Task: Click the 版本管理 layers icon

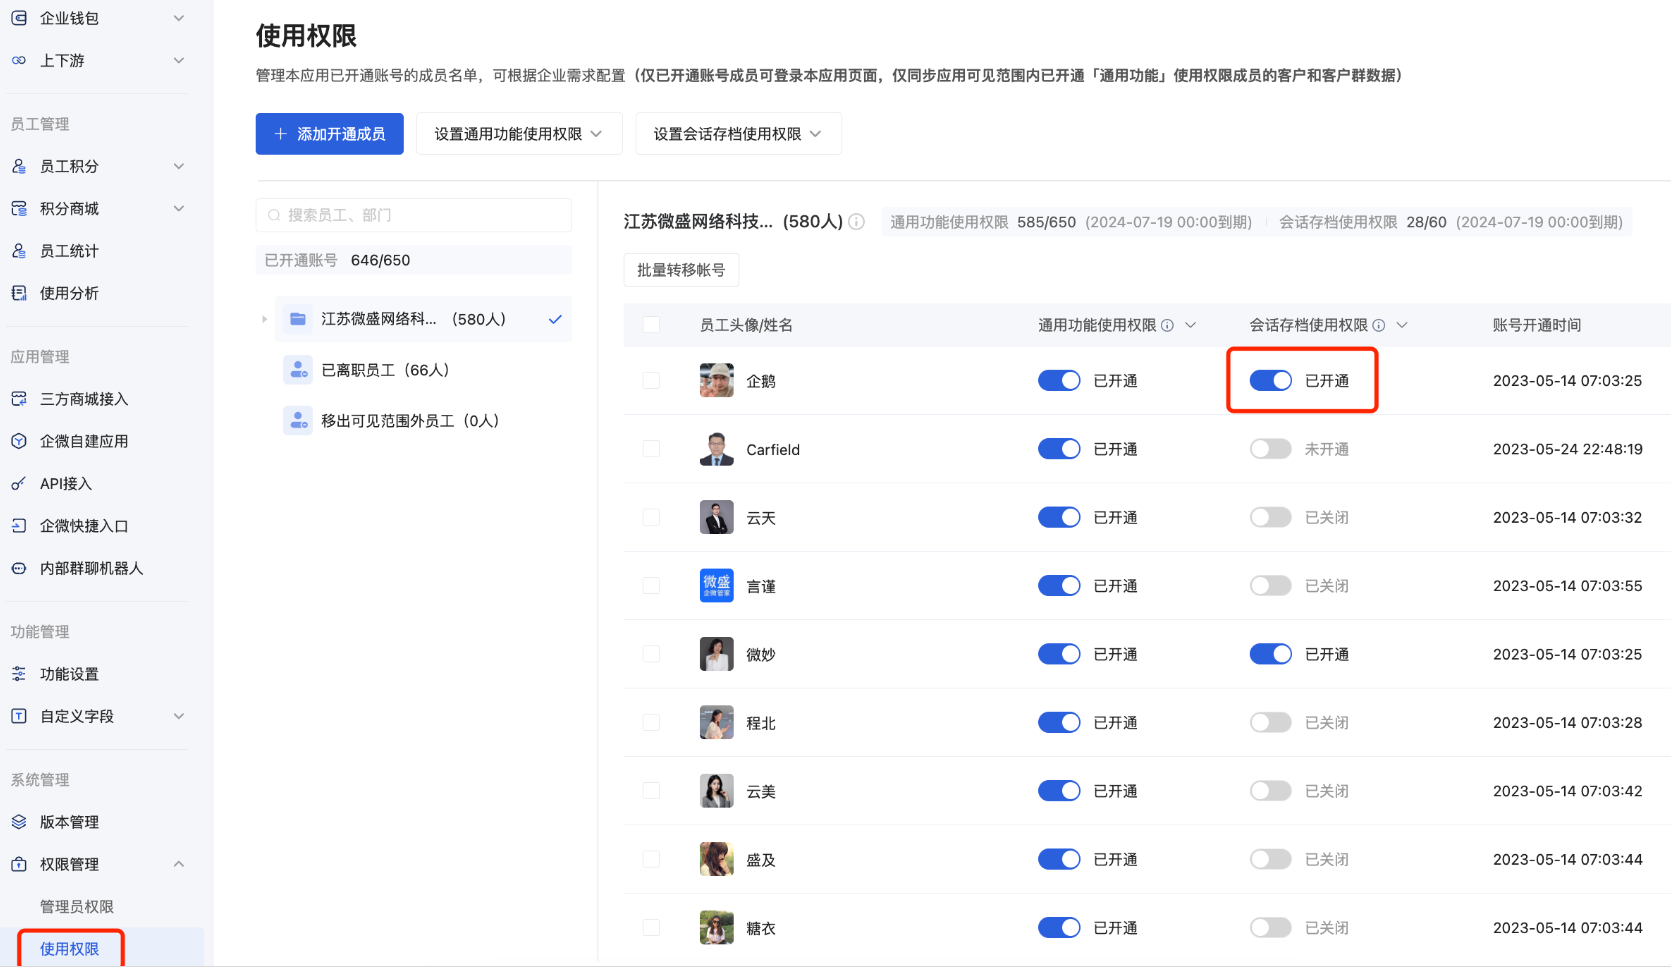Action: coord(19,822)
